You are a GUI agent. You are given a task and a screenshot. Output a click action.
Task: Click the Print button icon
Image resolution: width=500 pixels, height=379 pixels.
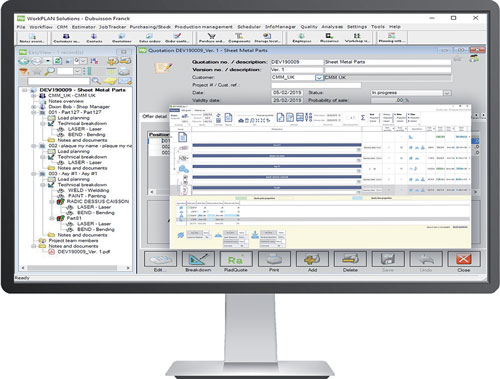(274, 259)
